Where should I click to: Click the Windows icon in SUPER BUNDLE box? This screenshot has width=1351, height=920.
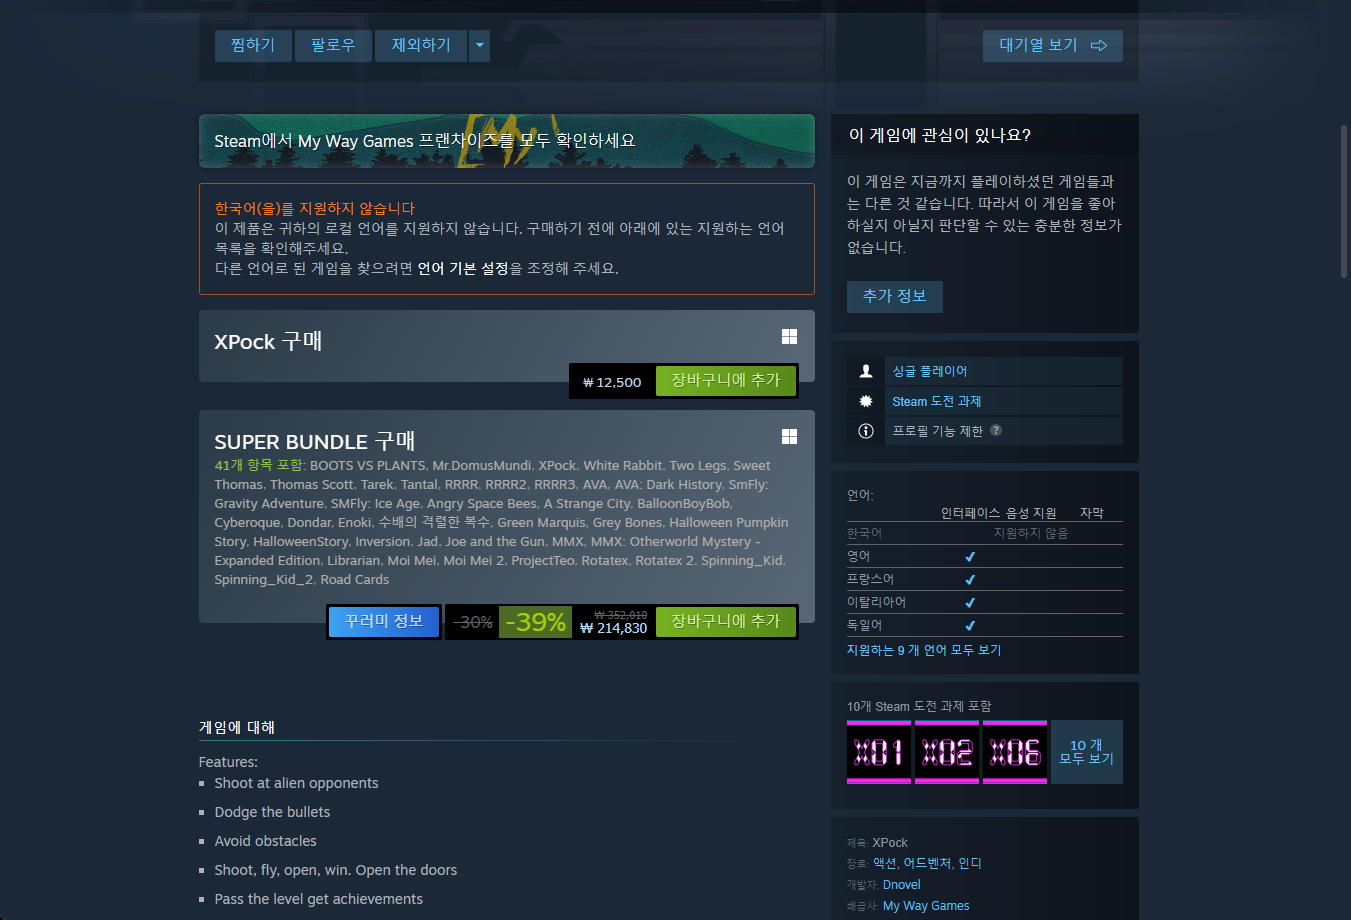(x=789, y=437)
